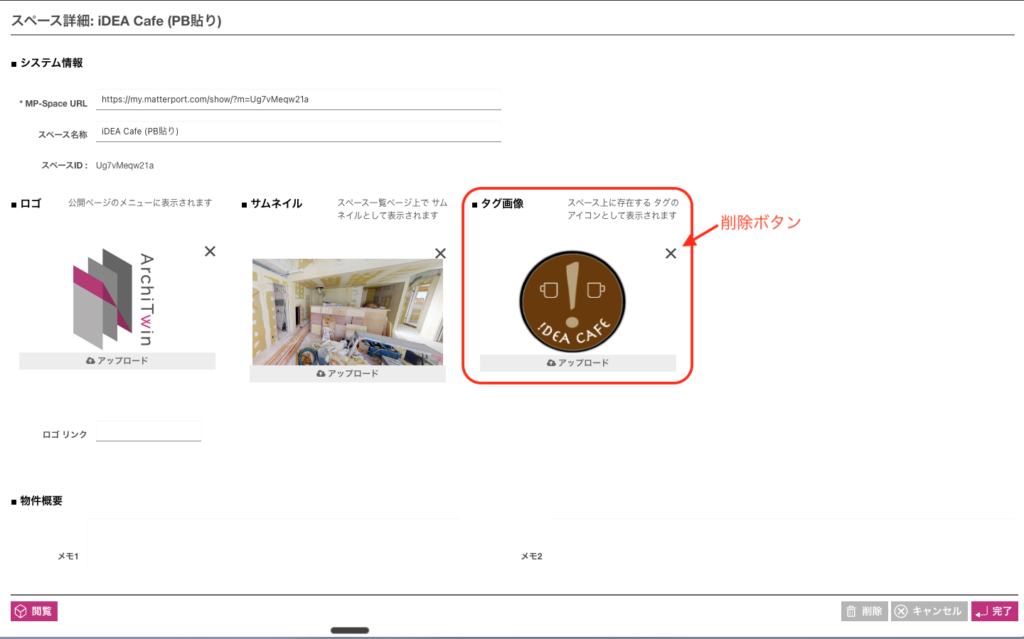This screenshot has height=639, width=1024.
Task: Click the bottom center drag handle bar
Action: 350,630
